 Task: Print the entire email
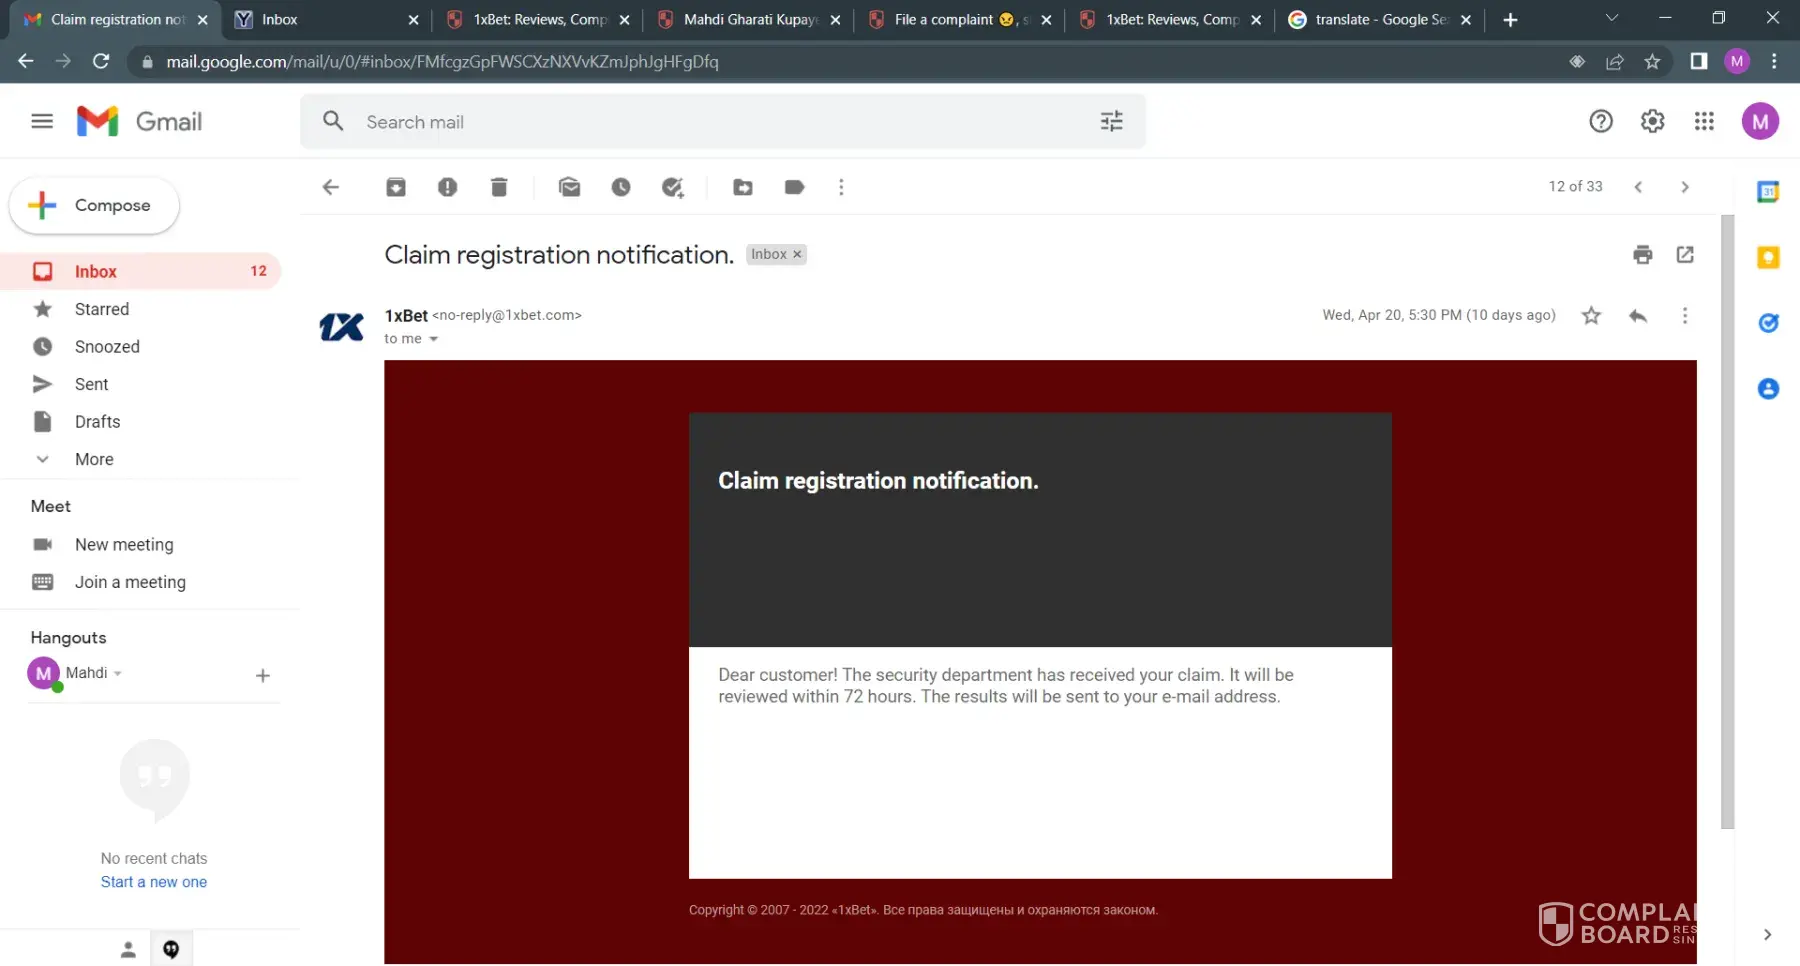click(1643, 255)
